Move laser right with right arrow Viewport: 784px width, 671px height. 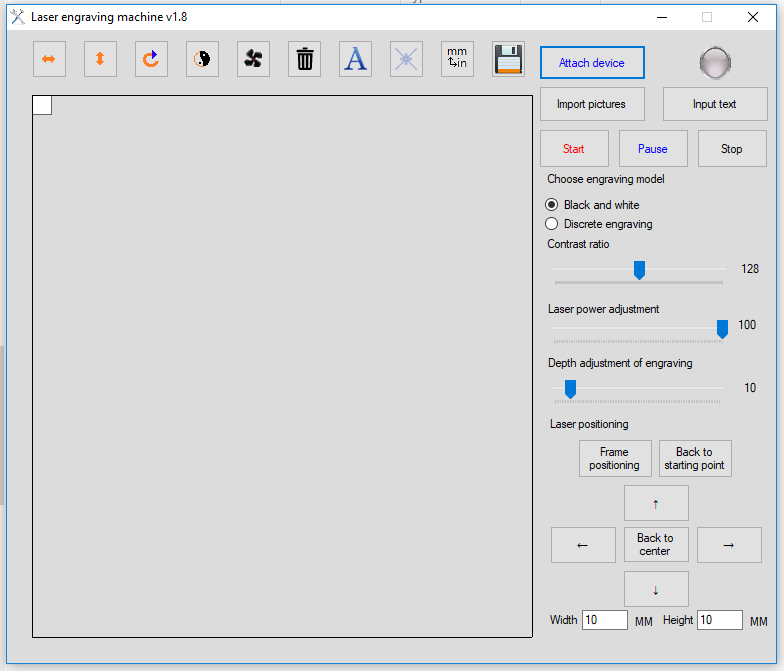tap(729, 545)
